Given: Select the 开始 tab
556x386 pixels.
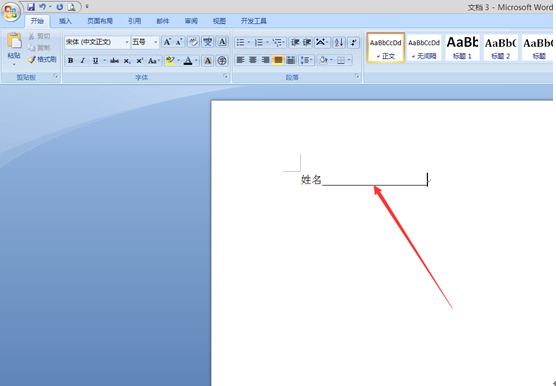Looking at the screenshot, I should click(x=37, y=21).
